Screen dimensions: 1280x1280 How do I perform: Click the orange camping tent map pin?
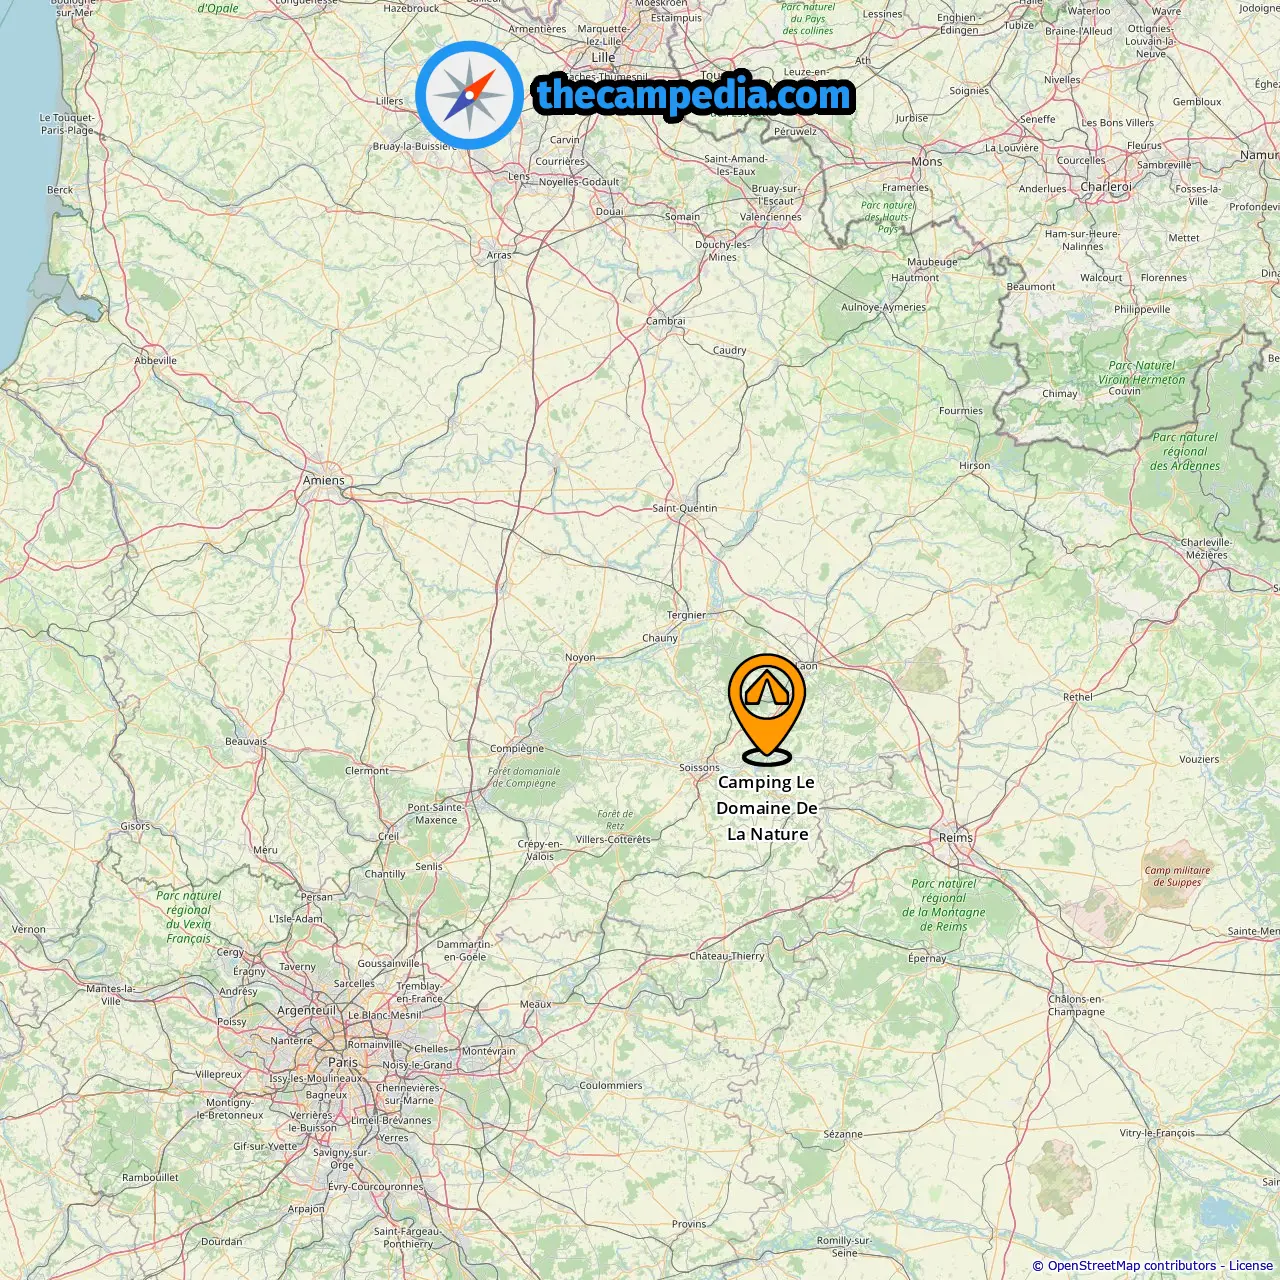click(767, 709)
